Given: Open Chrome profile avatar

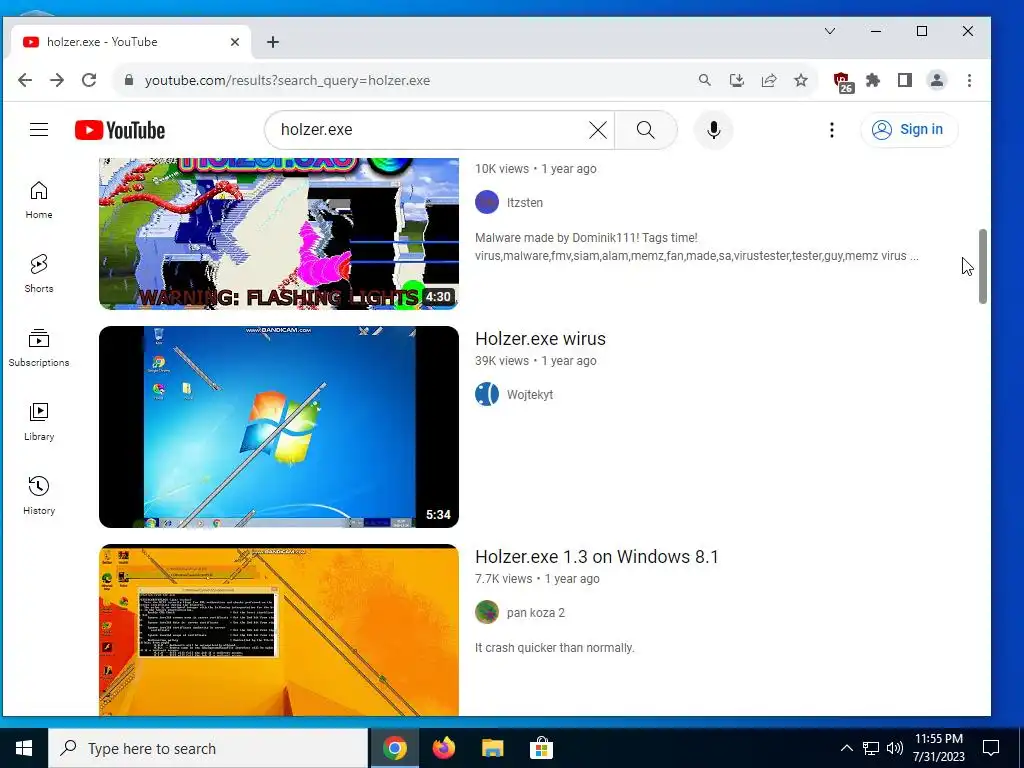Looking at the screenshot, I should tap(936, 80).
